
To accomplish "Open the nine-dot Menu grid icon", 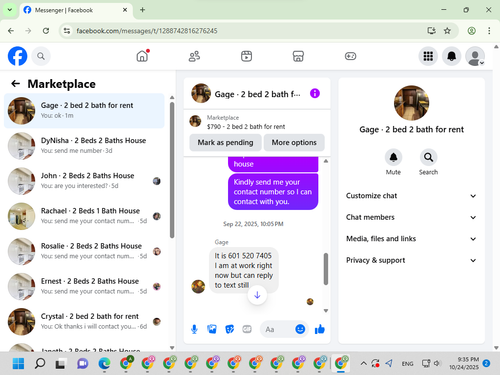I will coord(428,56).
